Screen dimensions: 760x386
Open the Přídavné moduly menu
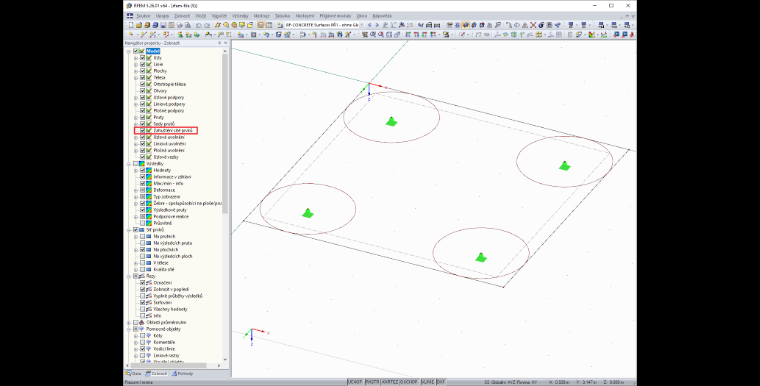coord(335,16)
